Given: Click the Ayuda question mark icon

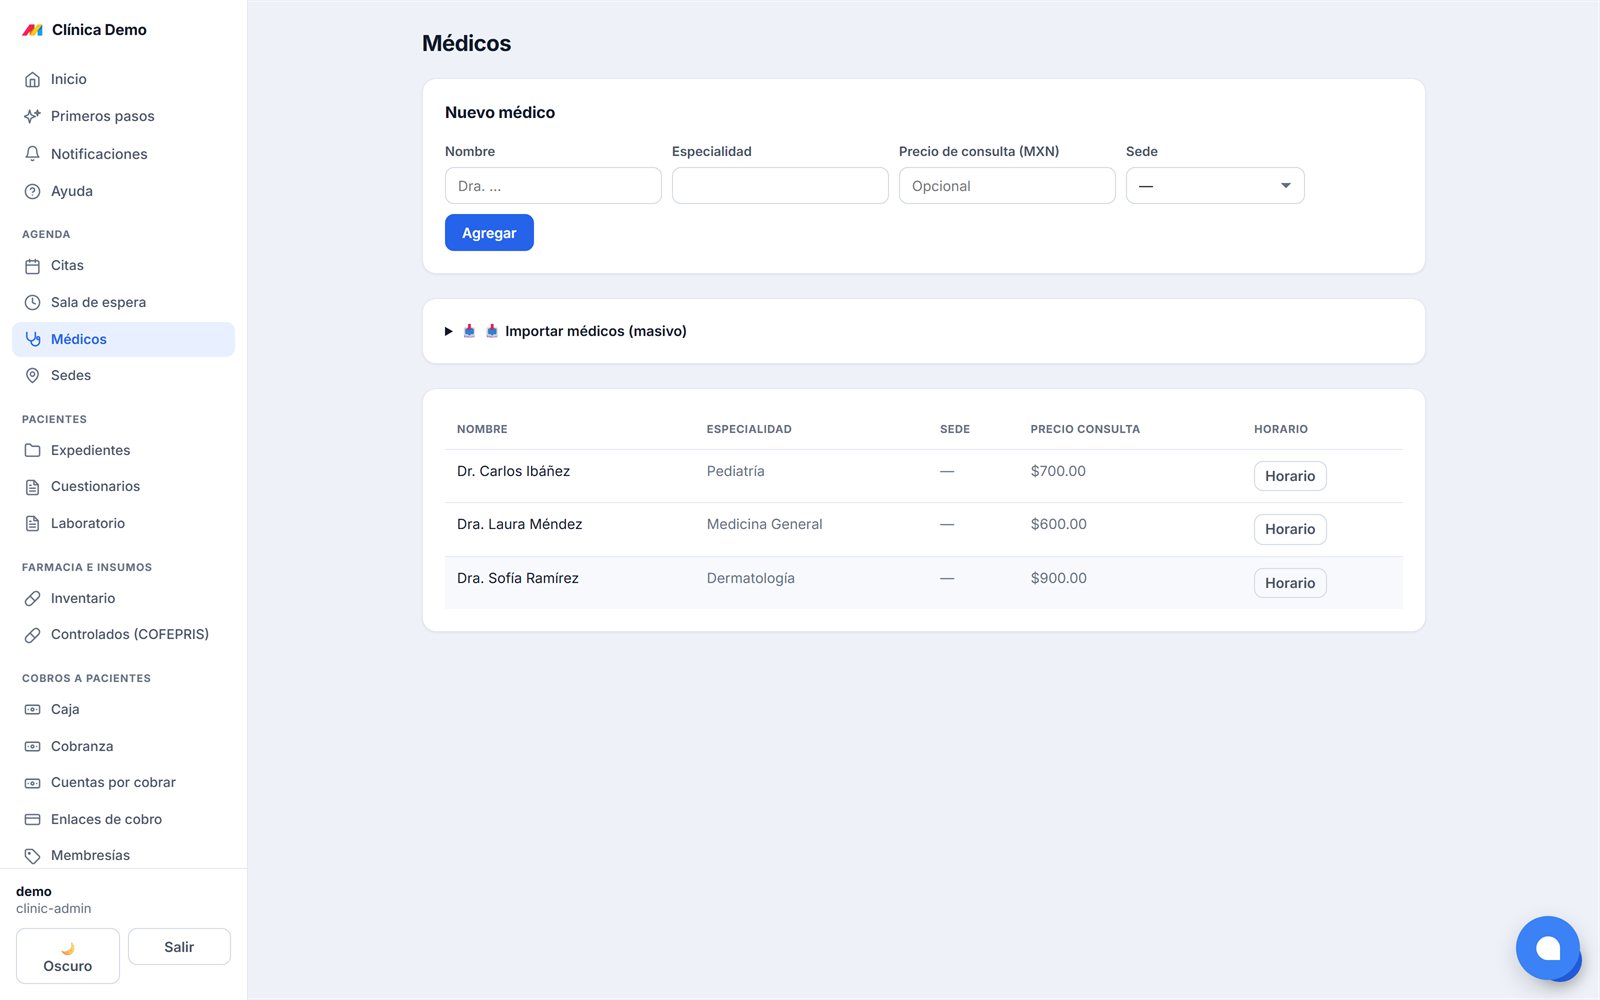Looking at the screenshot, I should point(32,191).
